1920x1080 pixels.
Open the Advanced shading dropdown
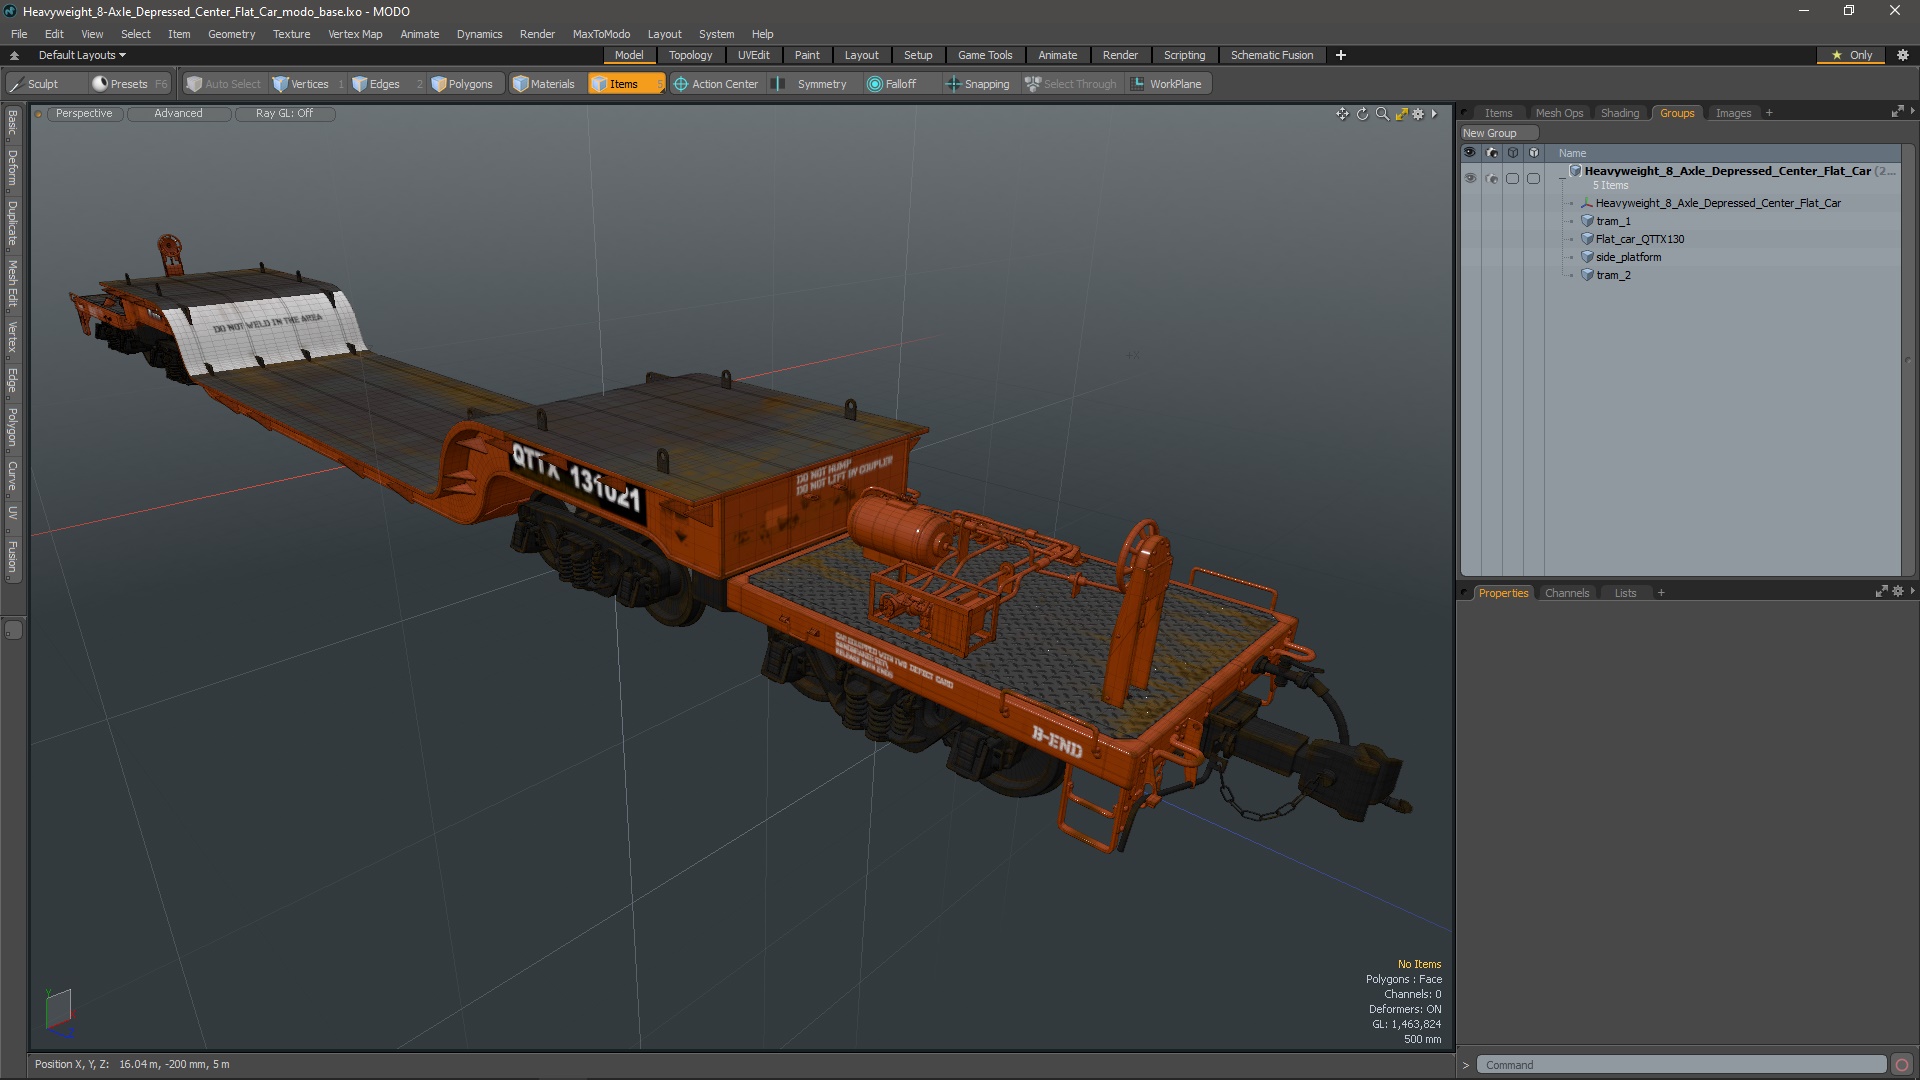[x=178, y=114]
